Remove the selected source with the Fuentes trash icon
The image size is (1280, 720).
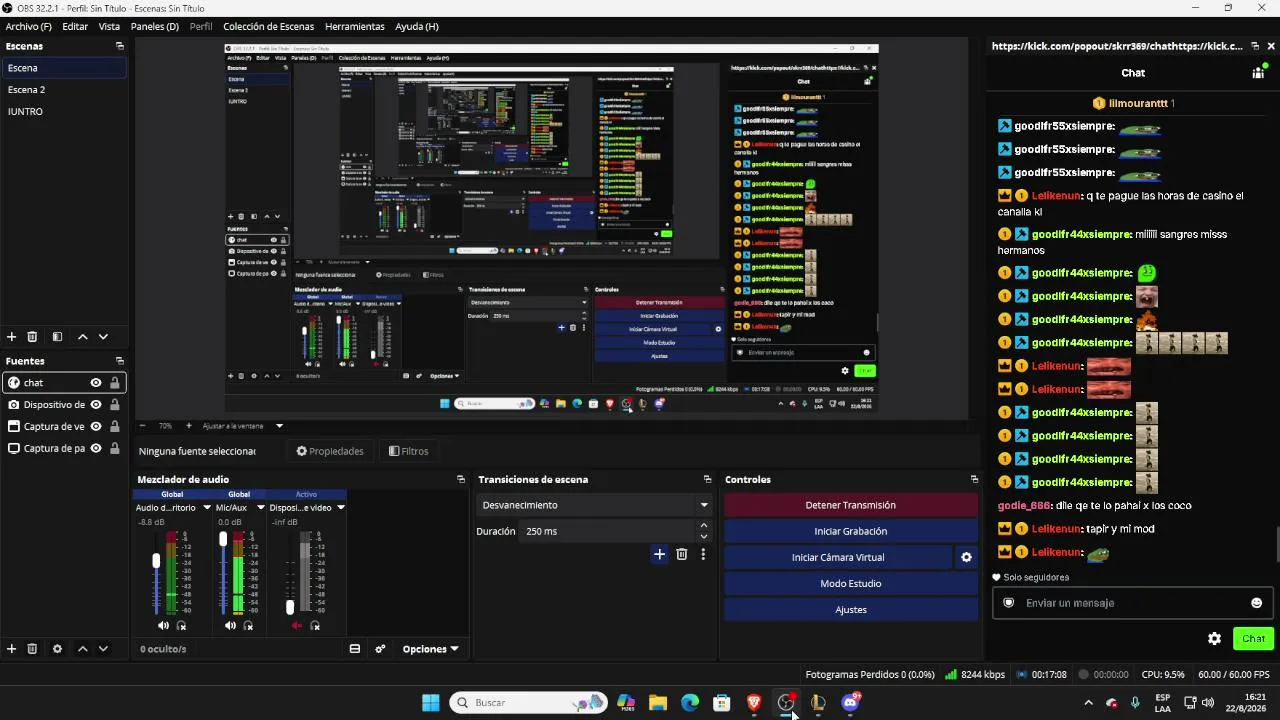click(32, 649)
